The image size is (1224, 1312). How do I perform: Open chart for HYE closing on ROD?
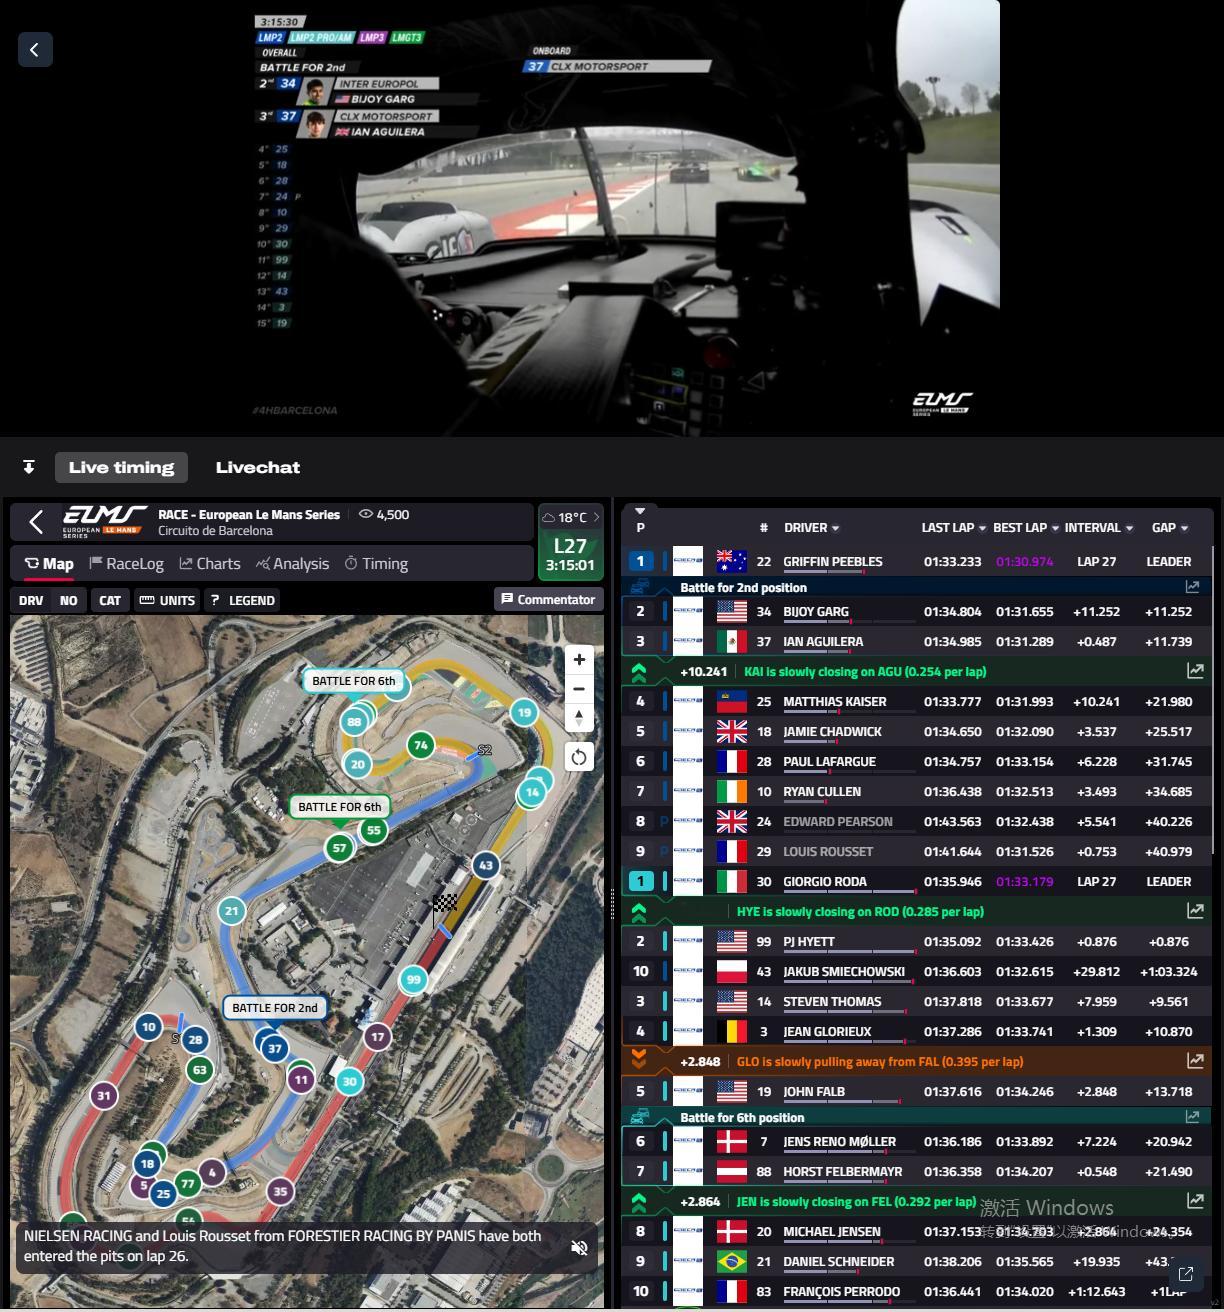pos(1194,911)
